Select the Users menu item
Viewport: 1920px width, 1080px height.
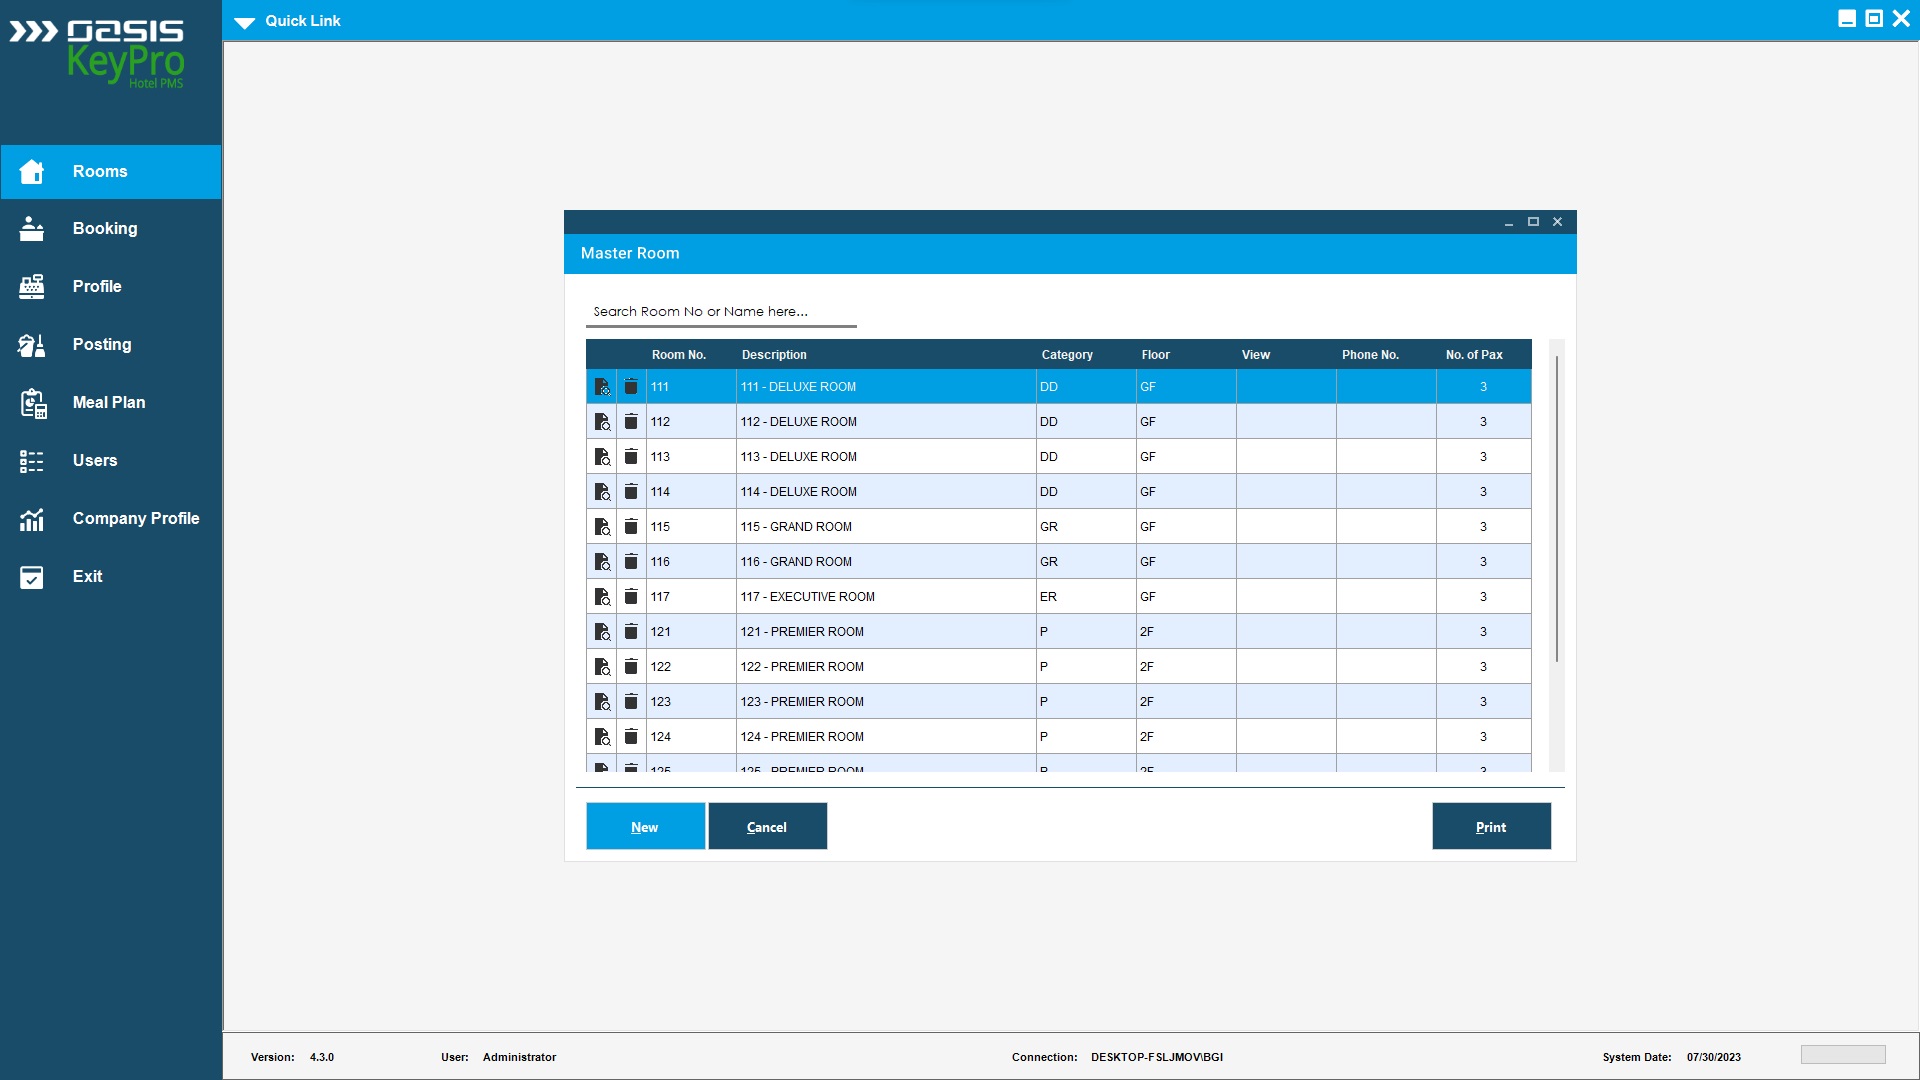point(94,461)
